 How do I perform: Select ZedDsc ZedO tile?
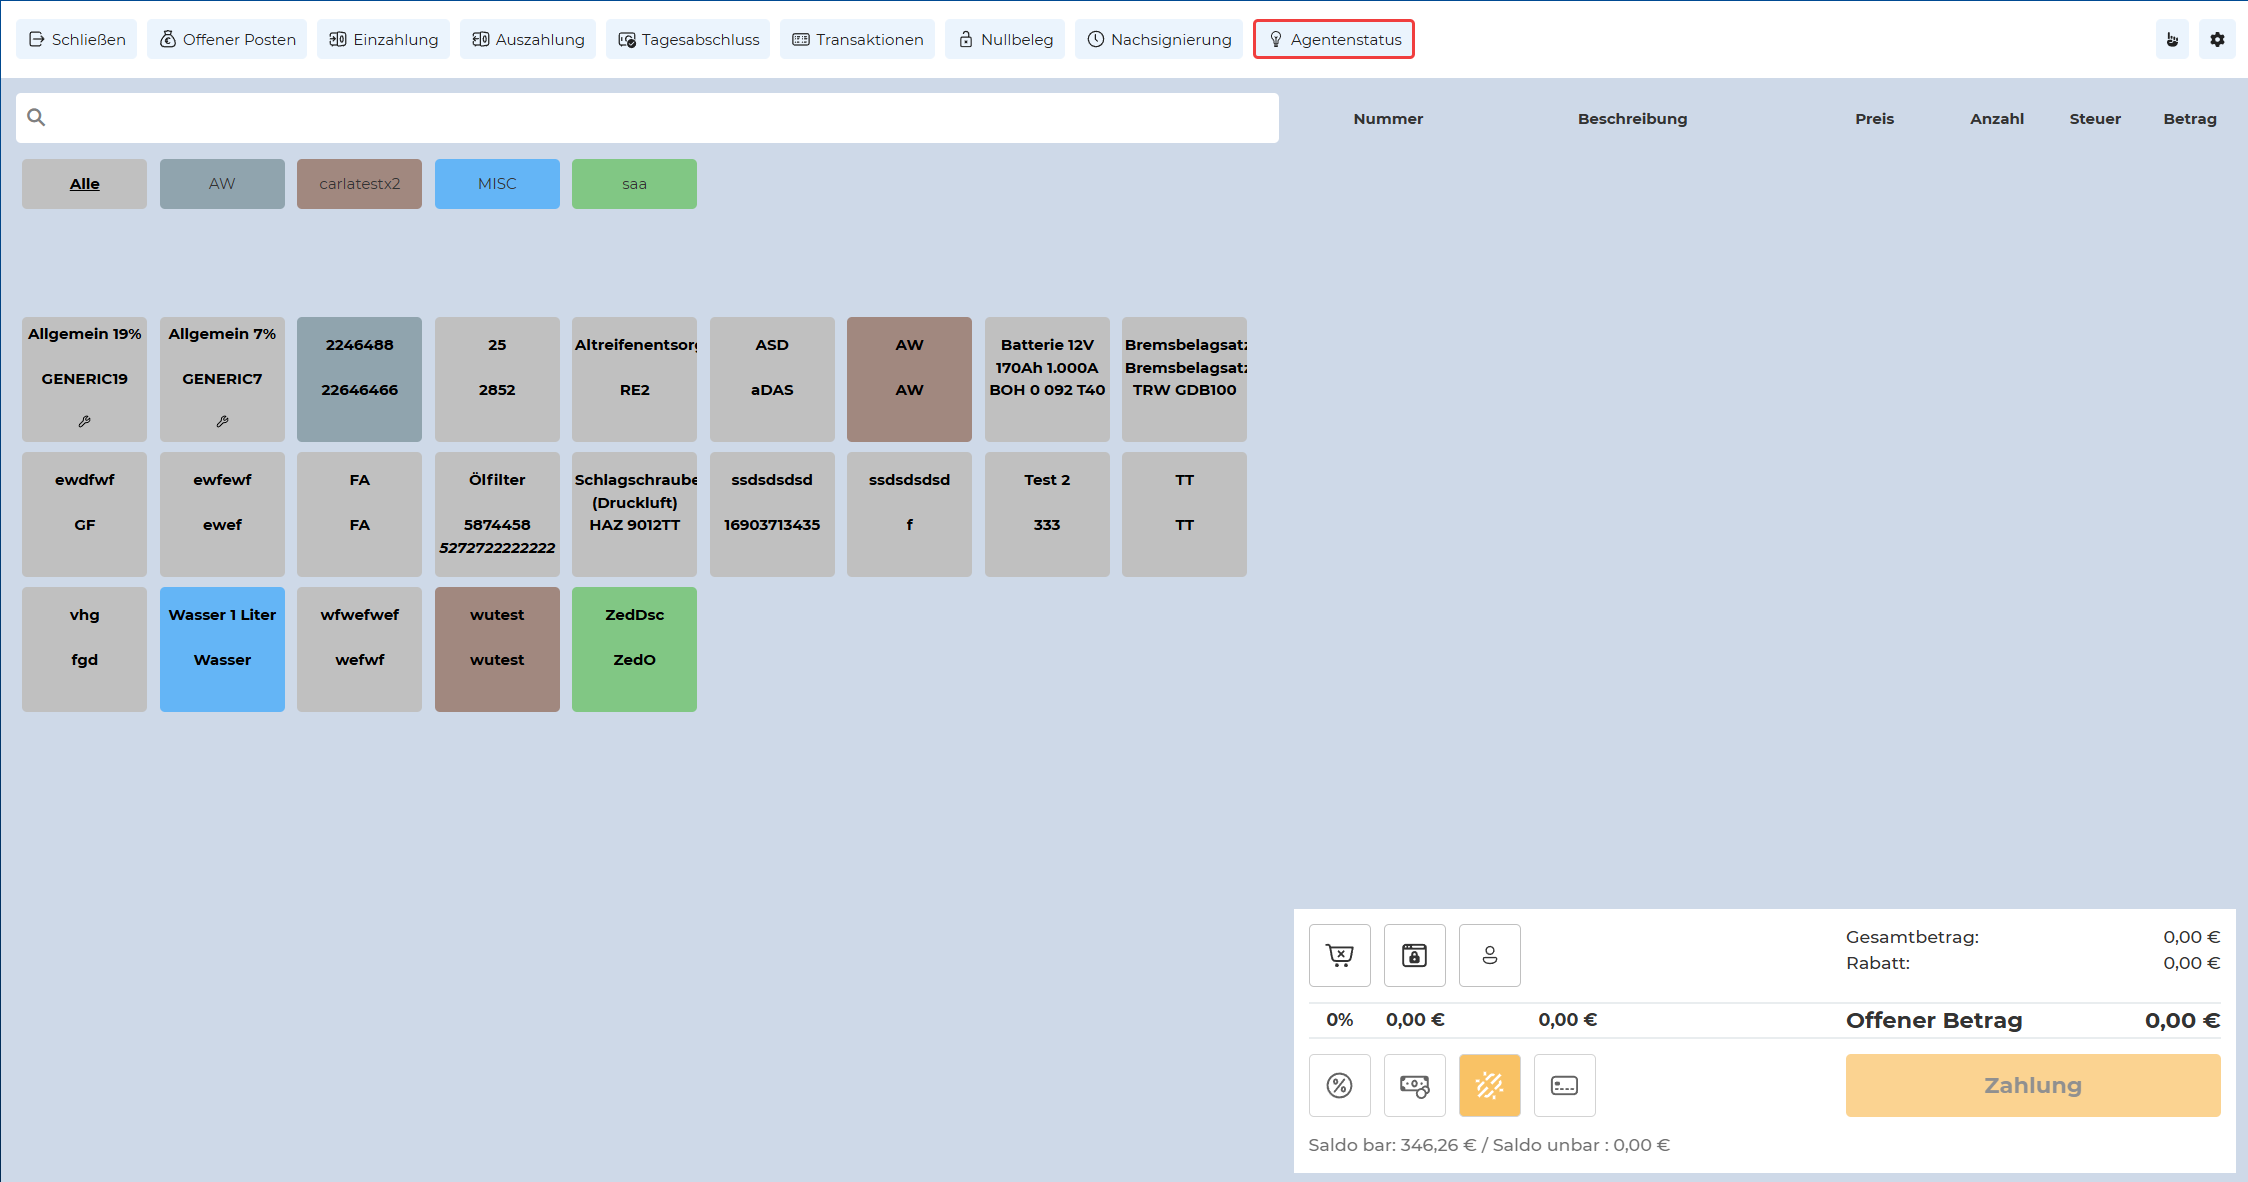tap(634, 649)
